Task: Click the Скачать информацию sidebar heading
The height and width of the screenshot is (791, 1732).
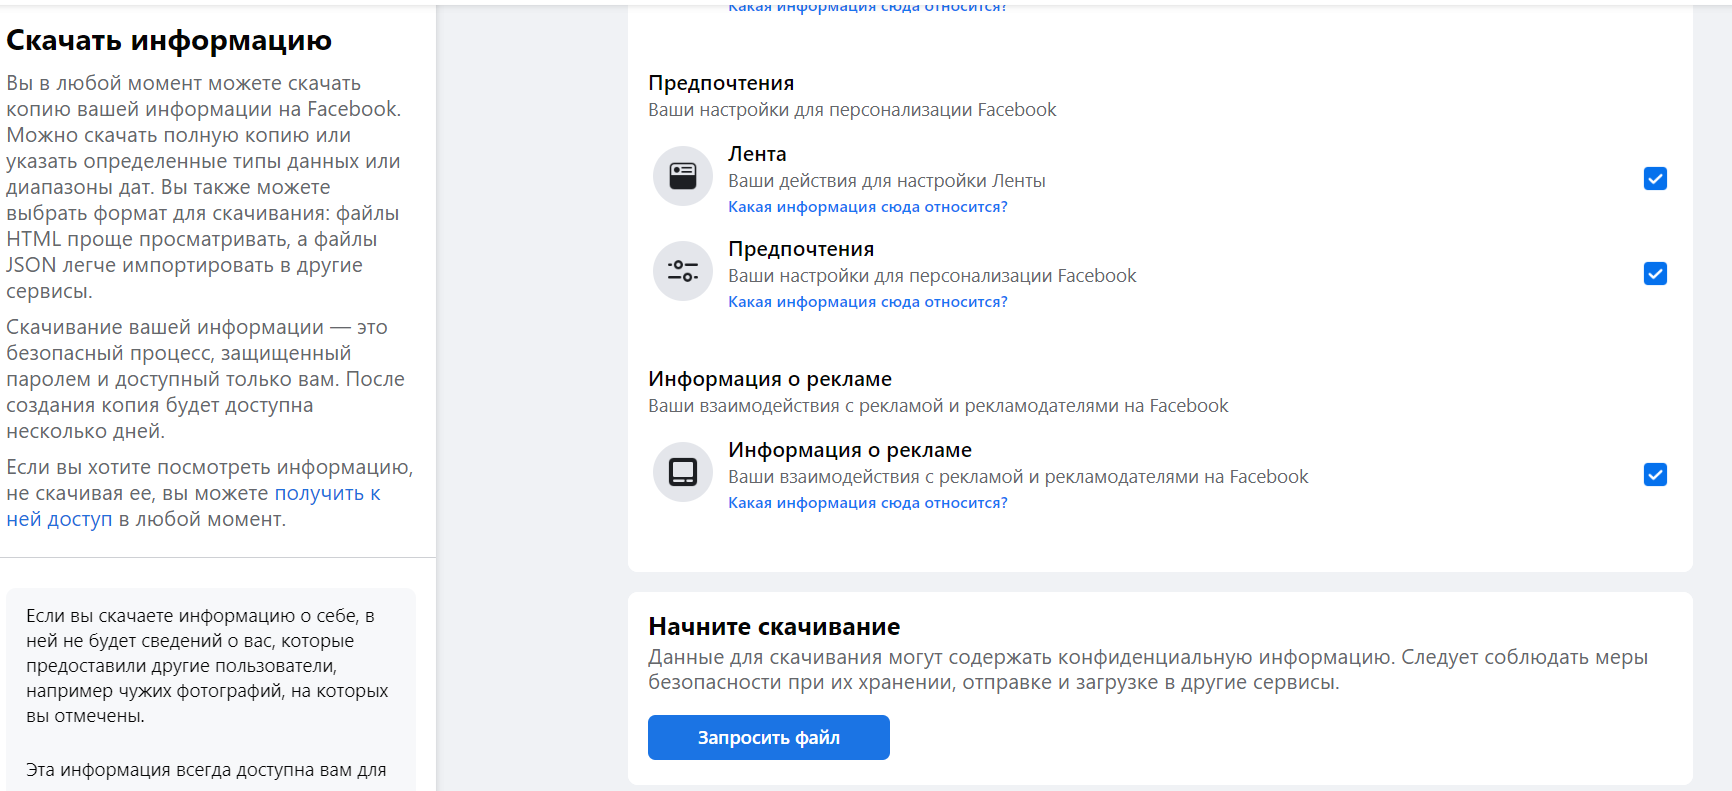Action: click(169, 40)
